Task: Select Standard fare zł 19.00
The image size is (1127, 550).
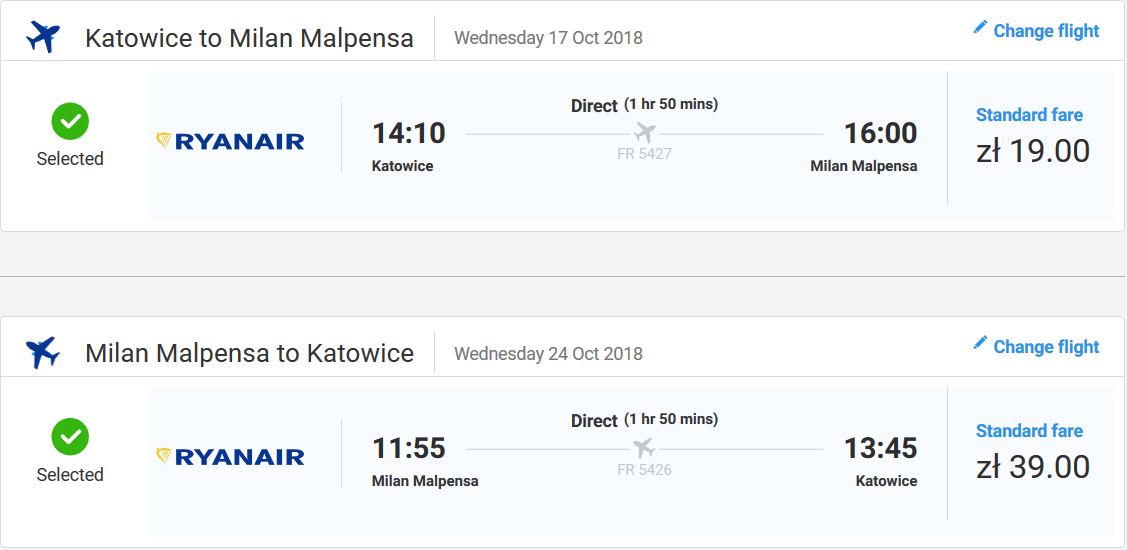Action: 1032,137
